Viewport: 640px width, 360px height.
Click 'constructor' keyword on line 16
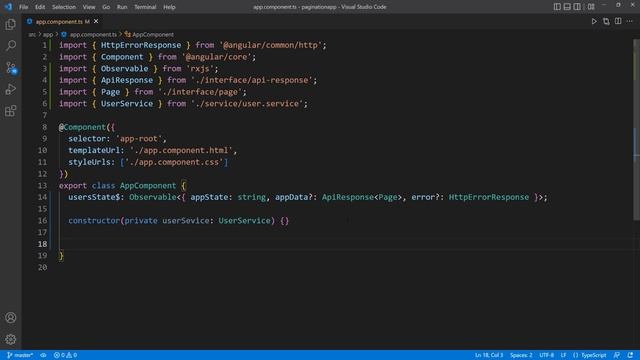(94, 221)
